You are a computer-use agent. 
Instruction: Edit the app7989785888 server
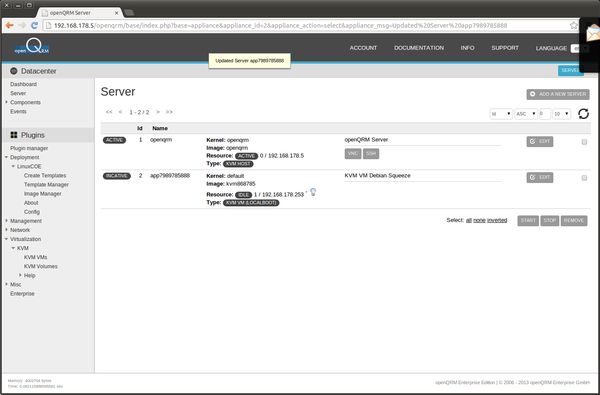pyautogui.click(x=540, y=178)
